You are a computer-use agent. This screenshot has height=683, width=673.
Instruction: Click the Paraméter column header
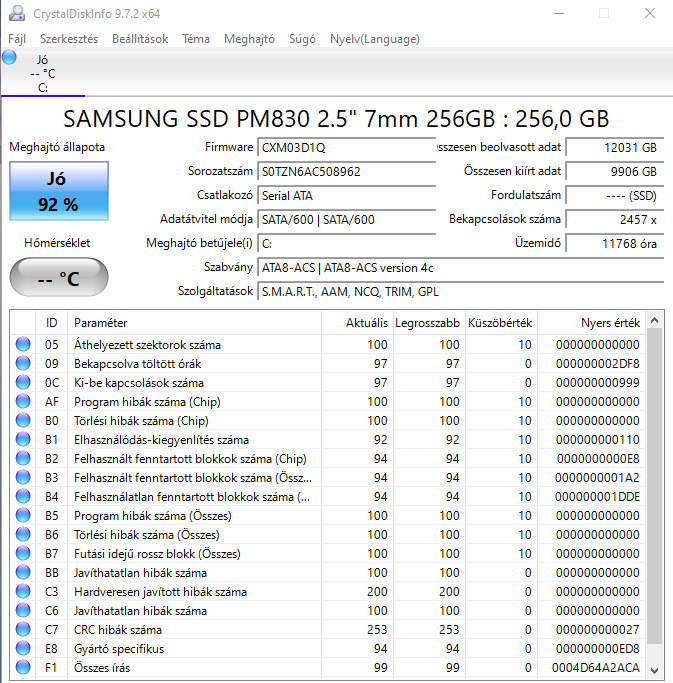[195, 323]
